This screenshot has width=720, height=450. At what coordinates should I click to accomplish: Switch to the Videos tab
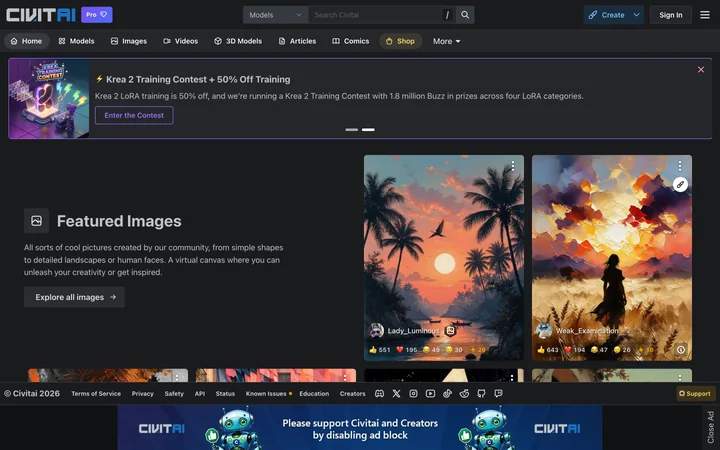(x=180, y=41)
